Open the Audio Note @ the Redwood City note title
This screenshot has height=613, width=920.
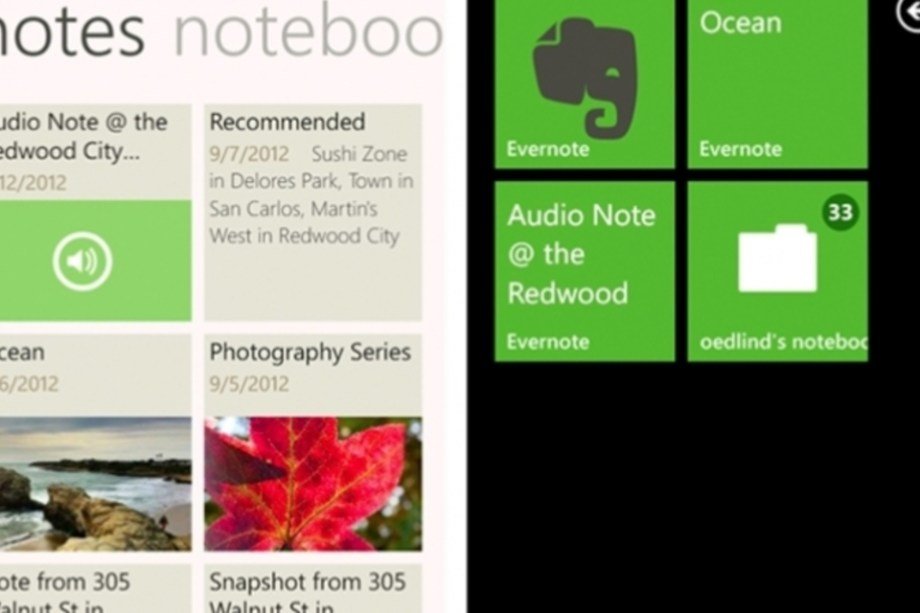pyautogui.click(x=84, y=136)
